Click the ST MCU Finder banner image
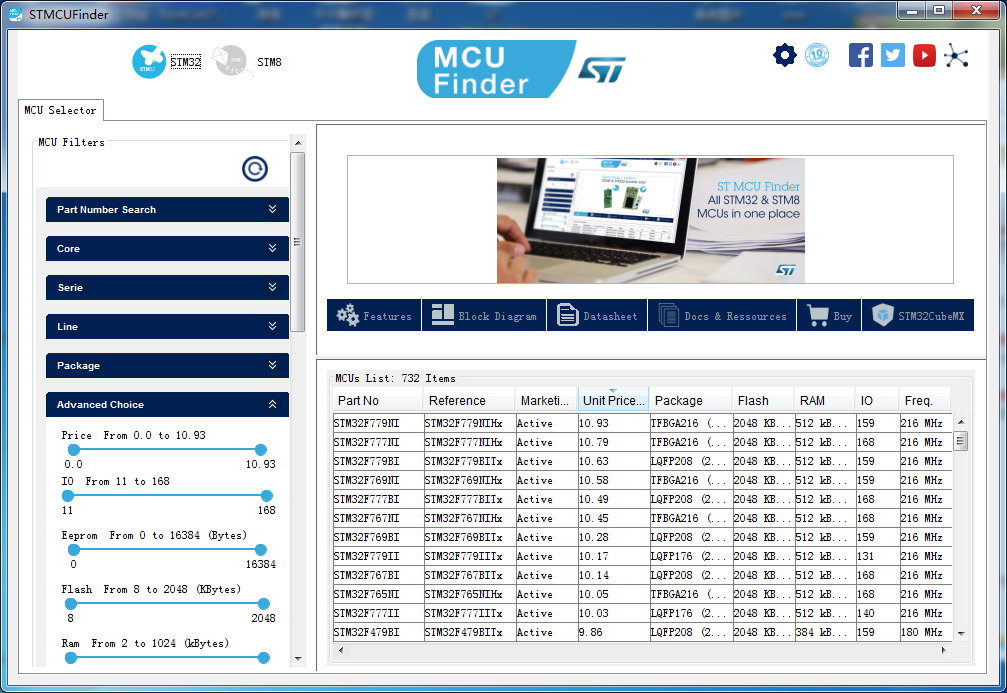Screen dimensions: 1007x693 tap(651, 220)
